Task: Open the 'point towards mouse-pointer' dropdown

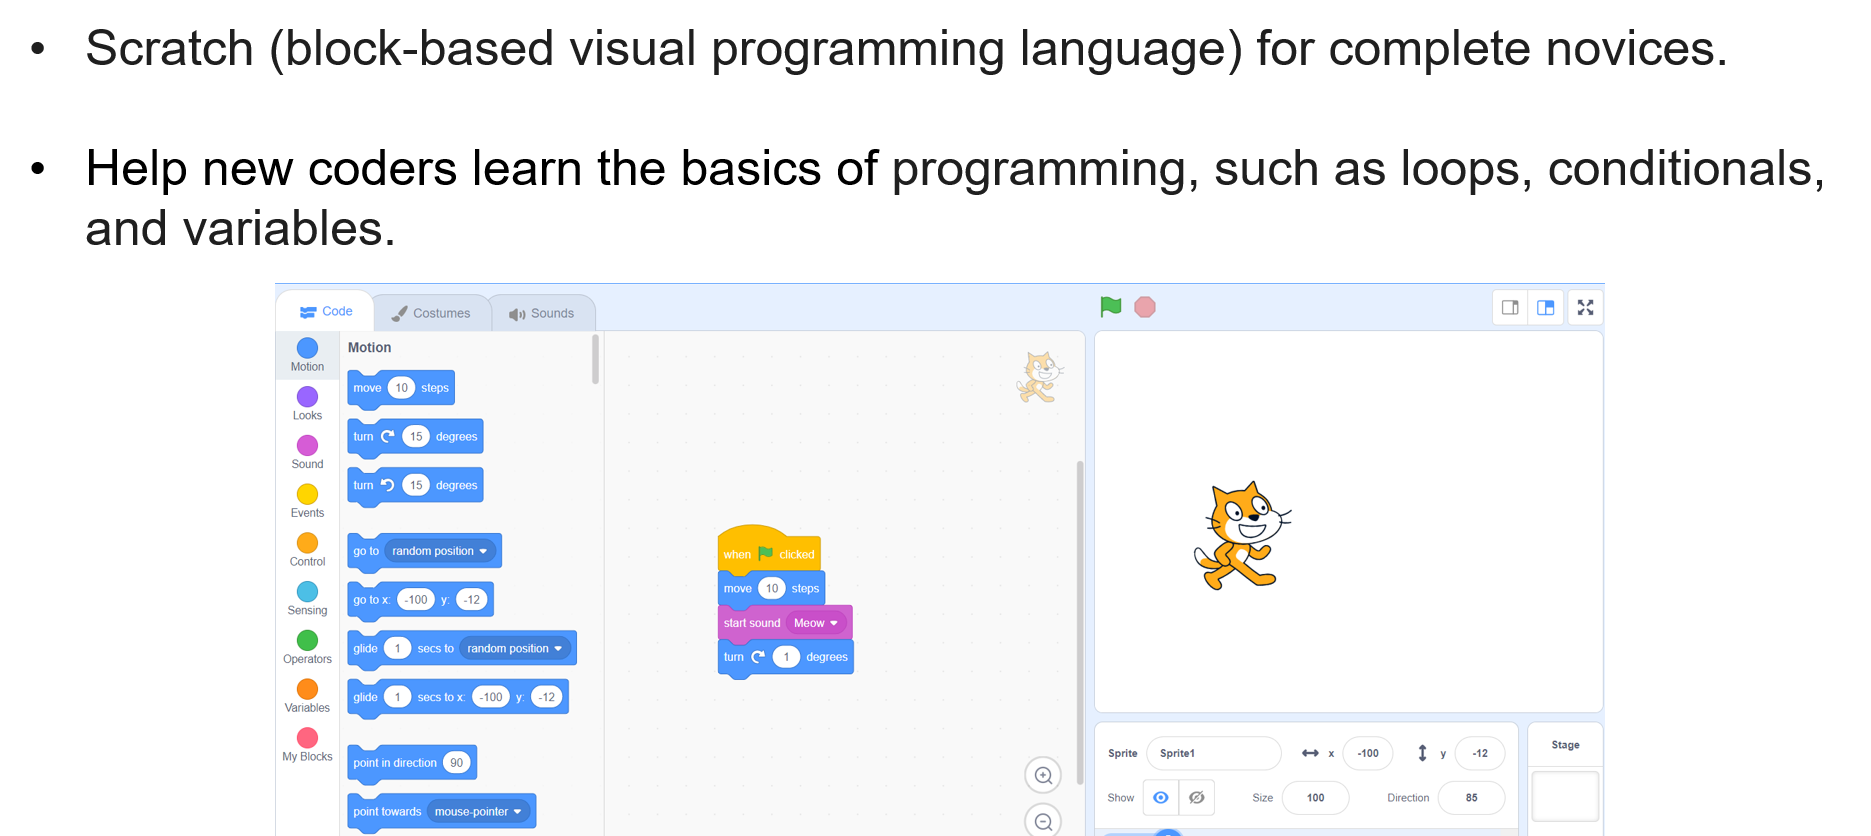Action: point(517,812)
